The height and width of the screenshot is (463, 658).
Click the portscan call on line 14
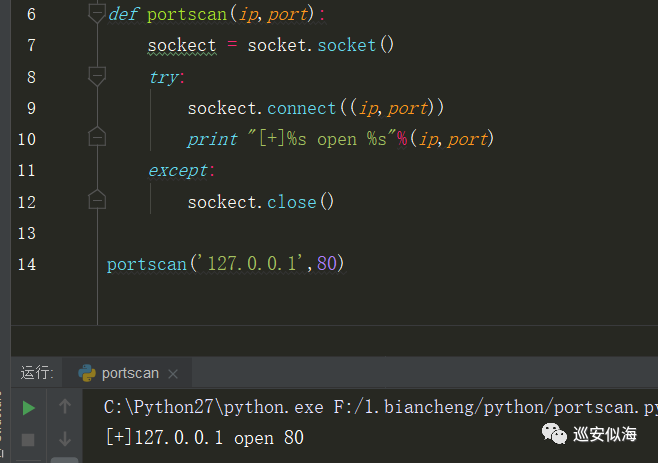[146, 264]
